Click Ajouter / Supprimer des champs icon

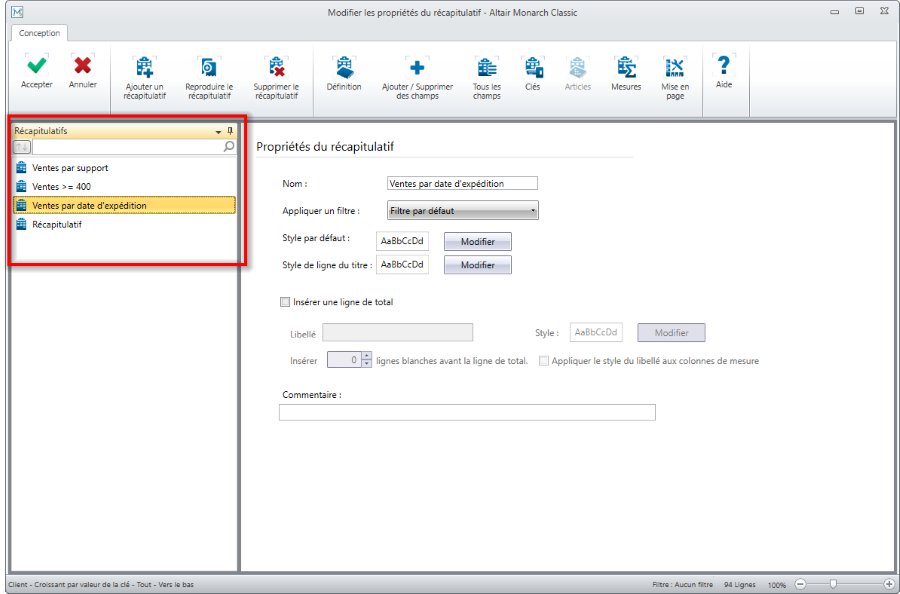tap(417, 68)
